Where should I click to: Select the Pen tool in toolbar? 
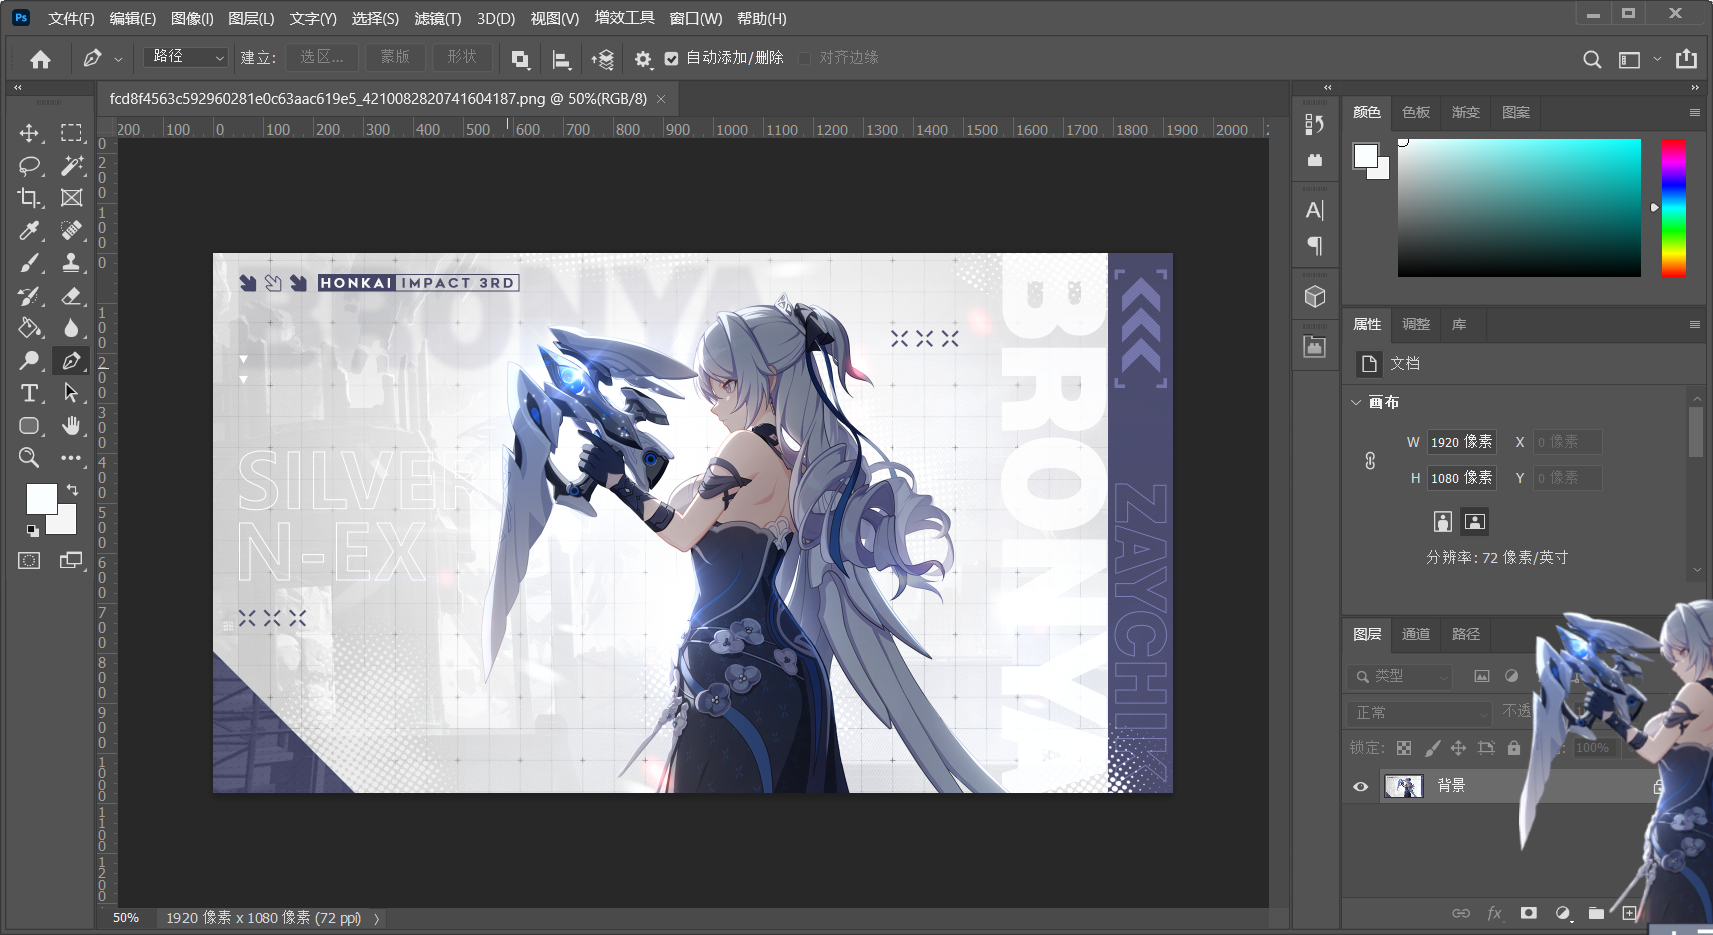pyautogui.click(x=71, y=360)
